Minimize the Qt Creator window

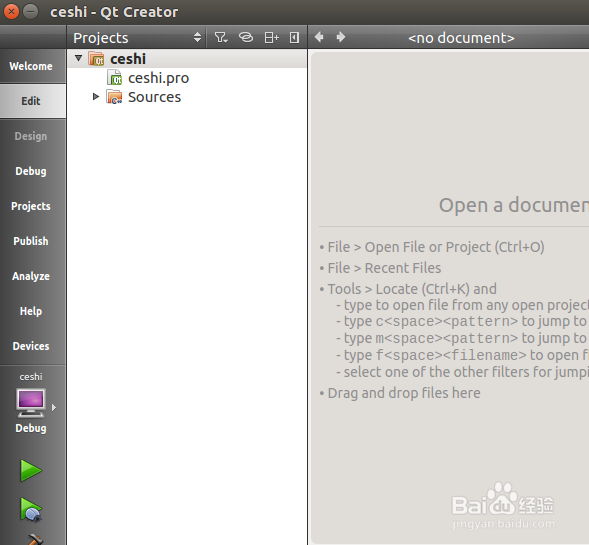pos(30,12)
